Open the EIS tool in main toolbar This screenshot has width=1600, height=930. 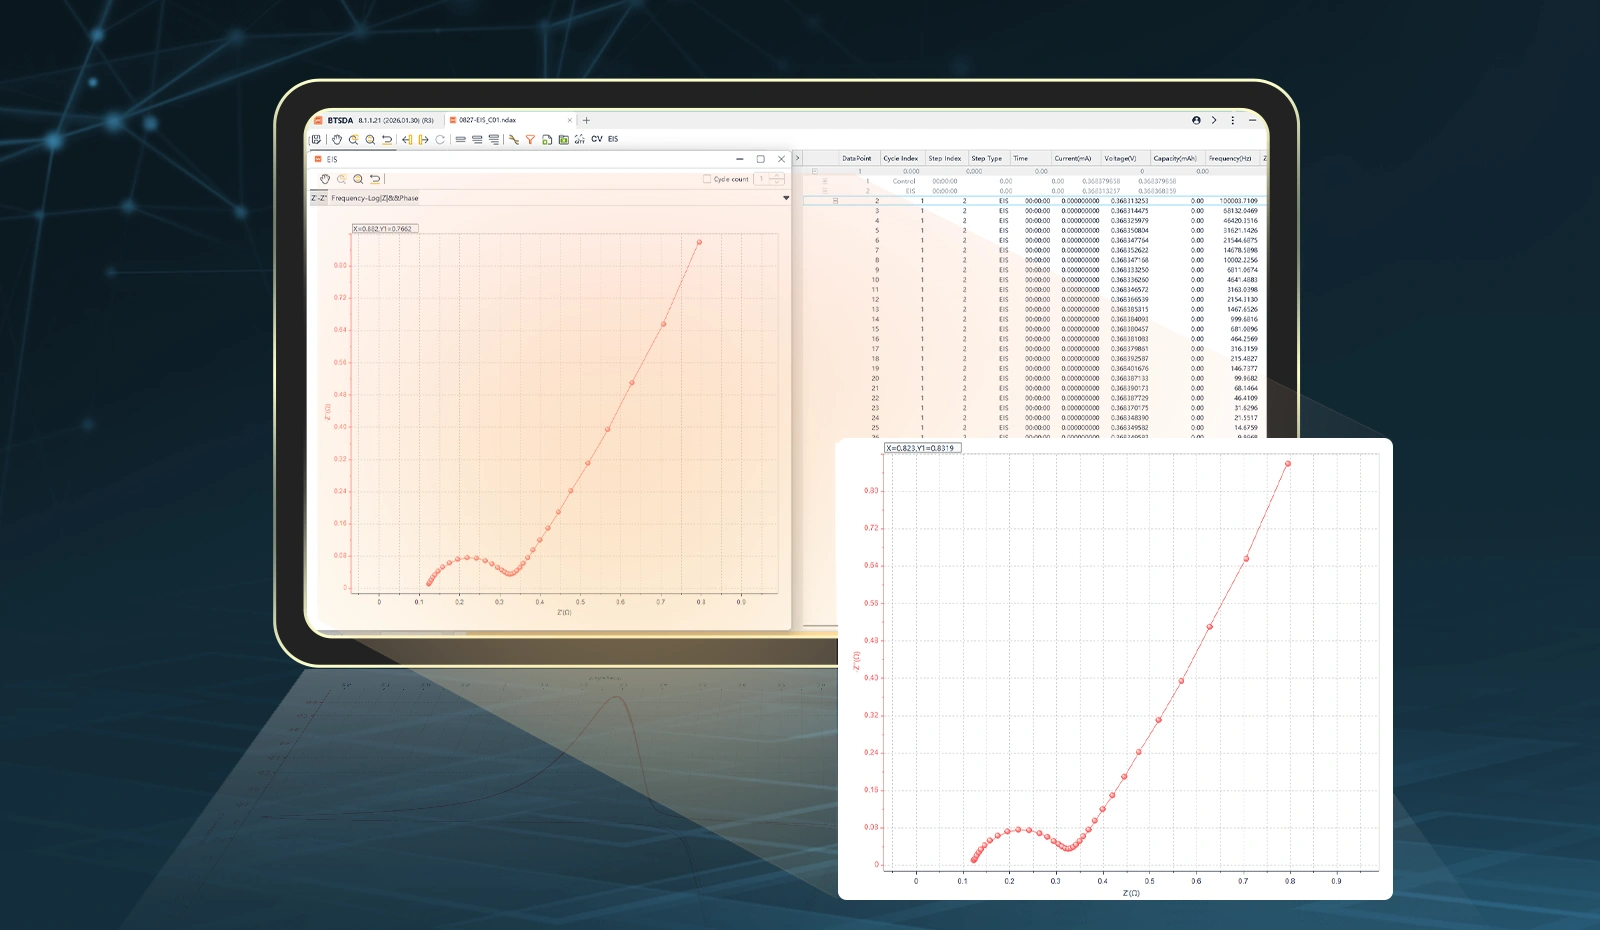pyautogui.click(x=613, y=139)
